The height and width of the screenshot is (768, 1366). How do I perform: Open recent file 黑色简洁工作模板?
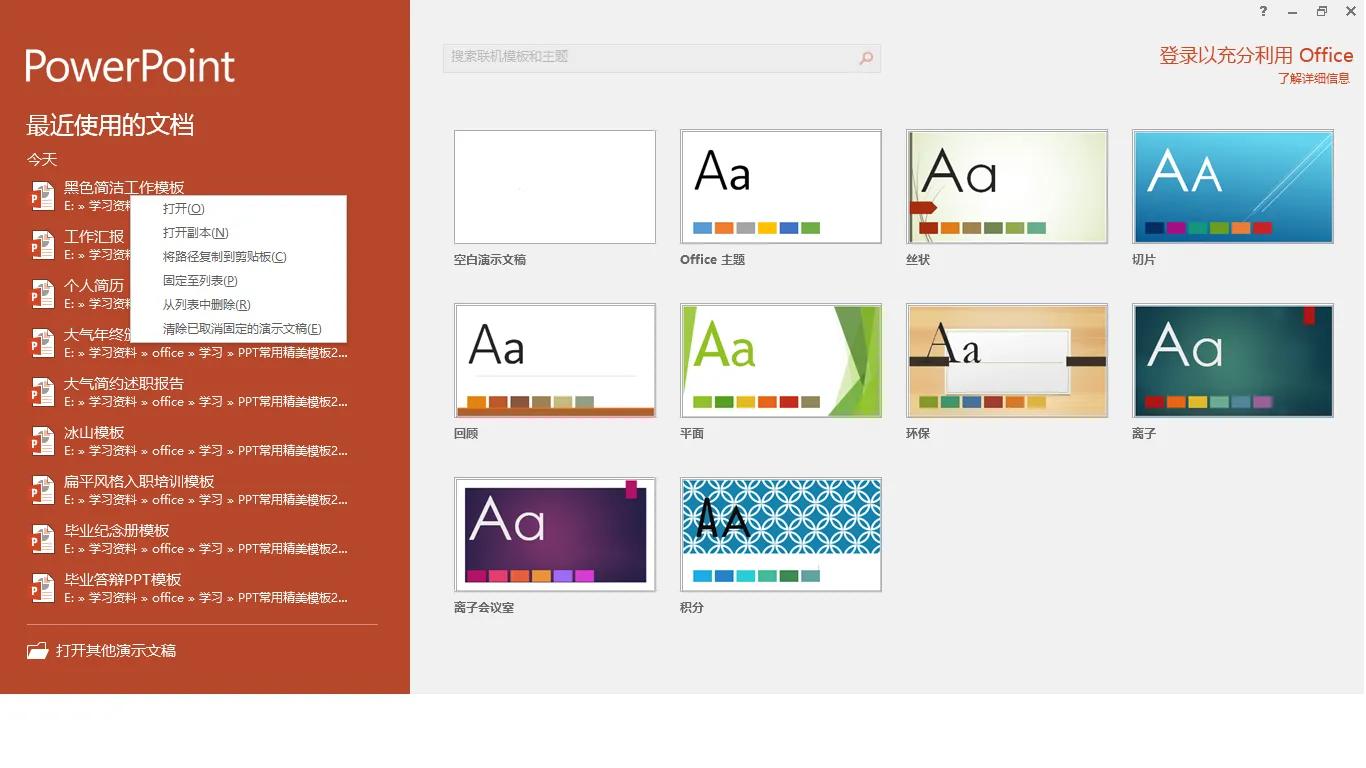[124, 188]
